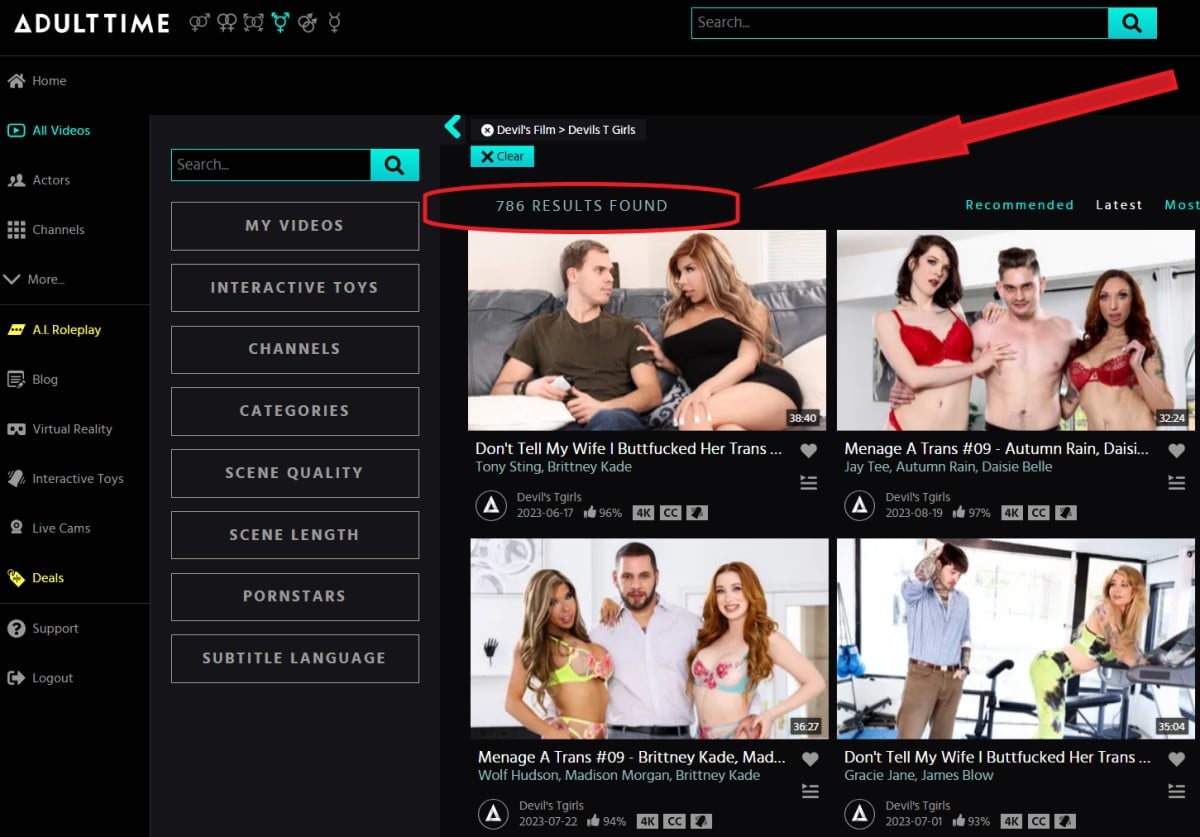This screenshot has height=837, width=1200.
Task: Expand the PORNSTARS filter section
Action: [295, 596]
